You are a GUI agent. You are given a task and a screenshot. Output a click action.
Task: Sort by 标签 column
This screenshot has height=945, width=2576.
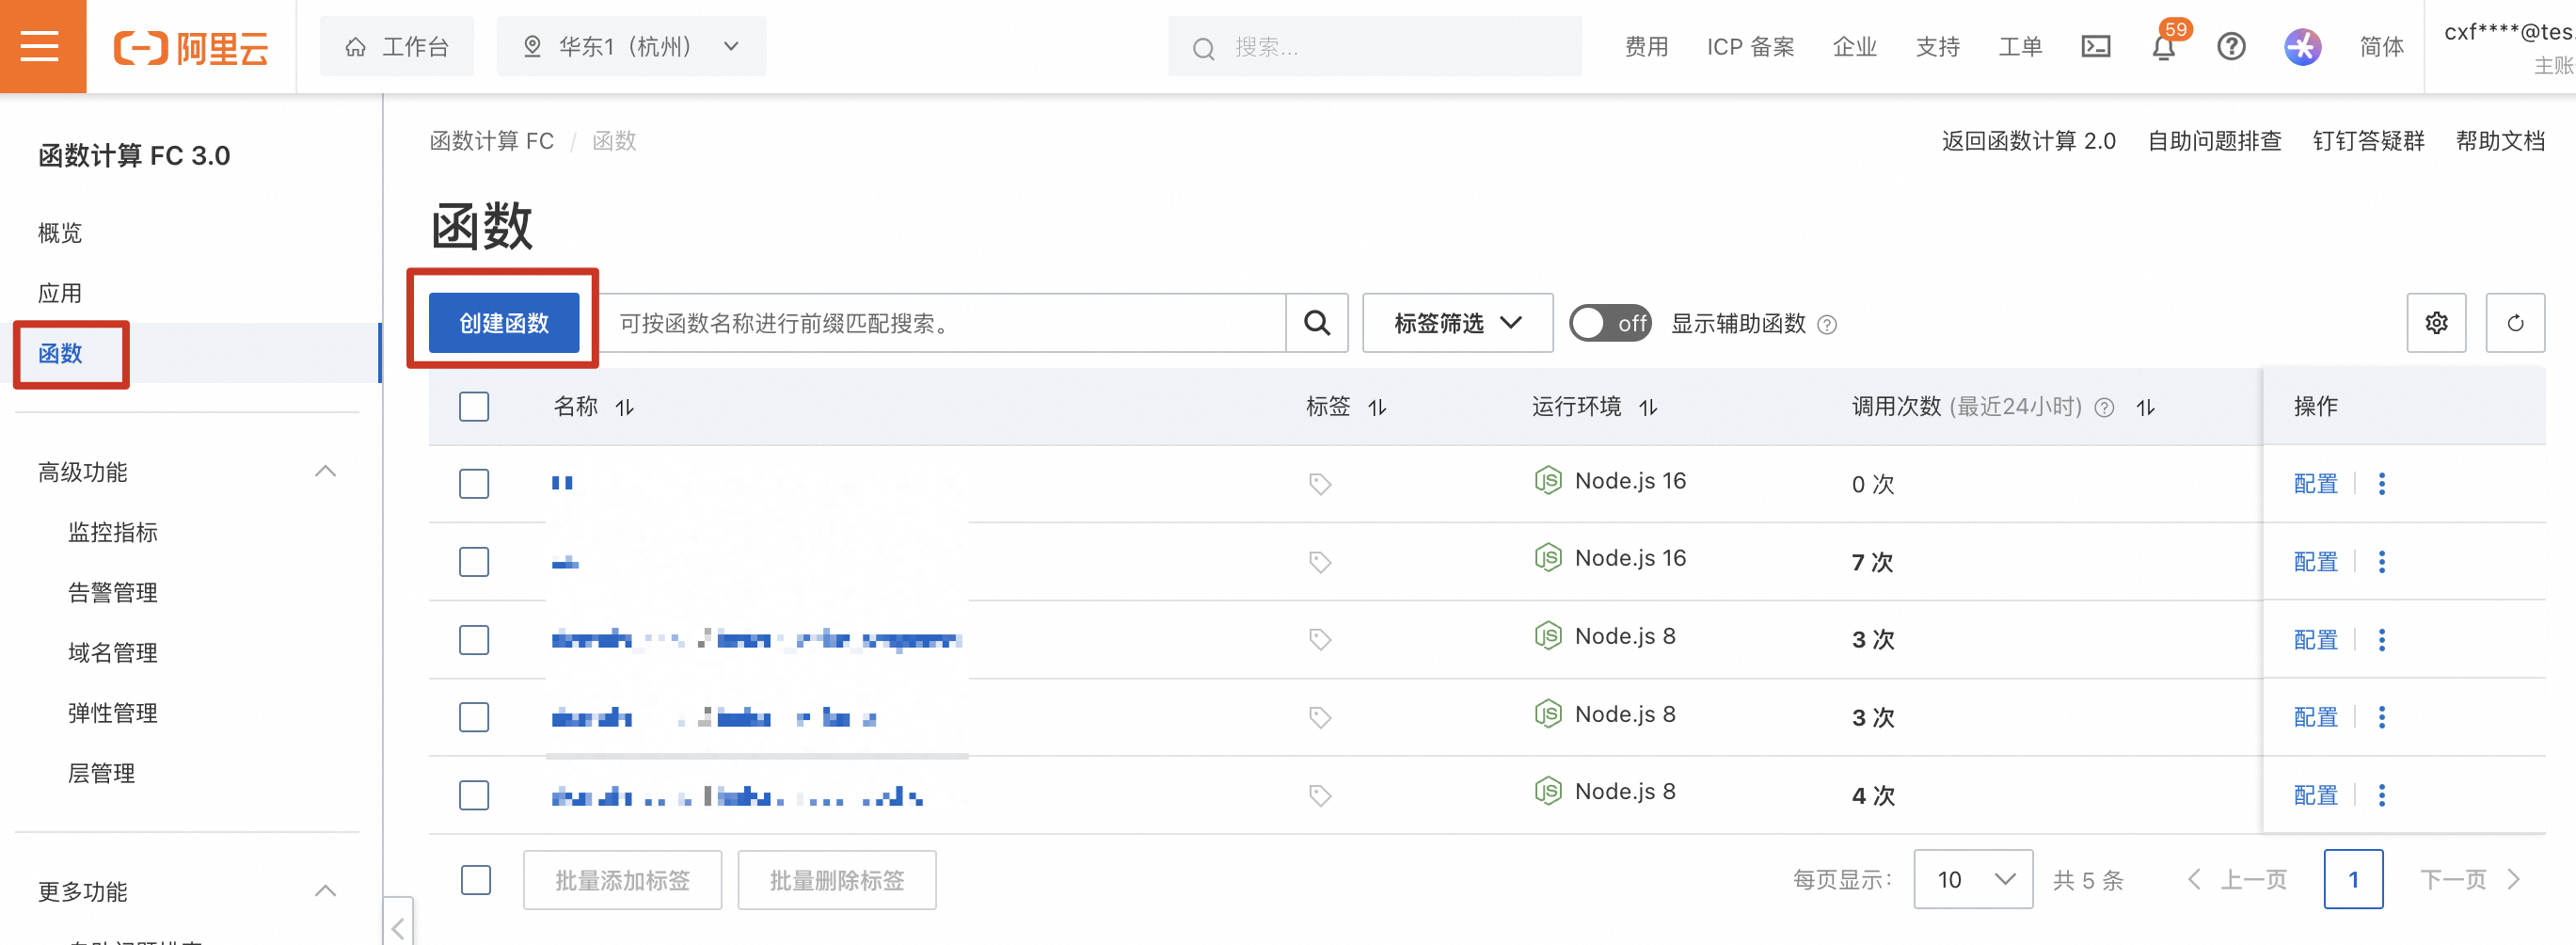[1377, 407]
